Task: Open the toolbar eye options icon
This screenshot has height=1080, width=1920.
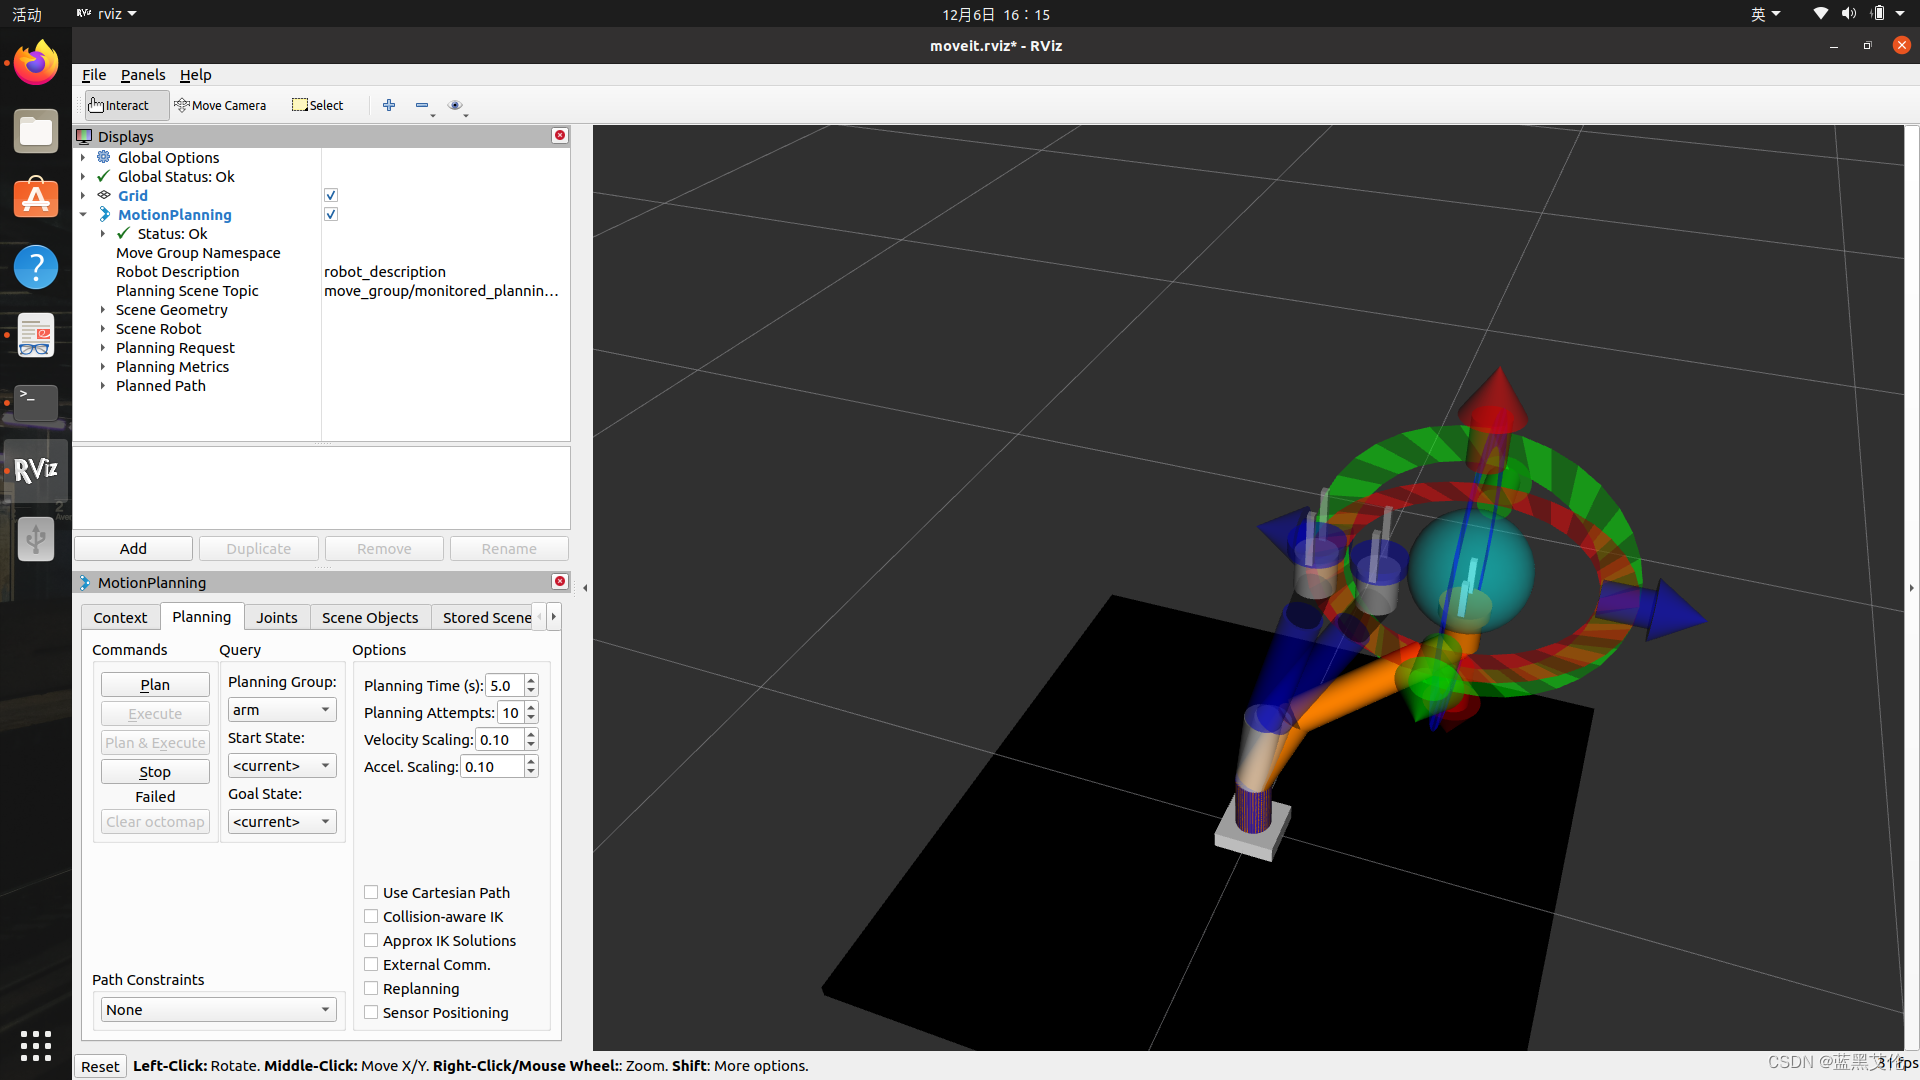Action: 455,105
